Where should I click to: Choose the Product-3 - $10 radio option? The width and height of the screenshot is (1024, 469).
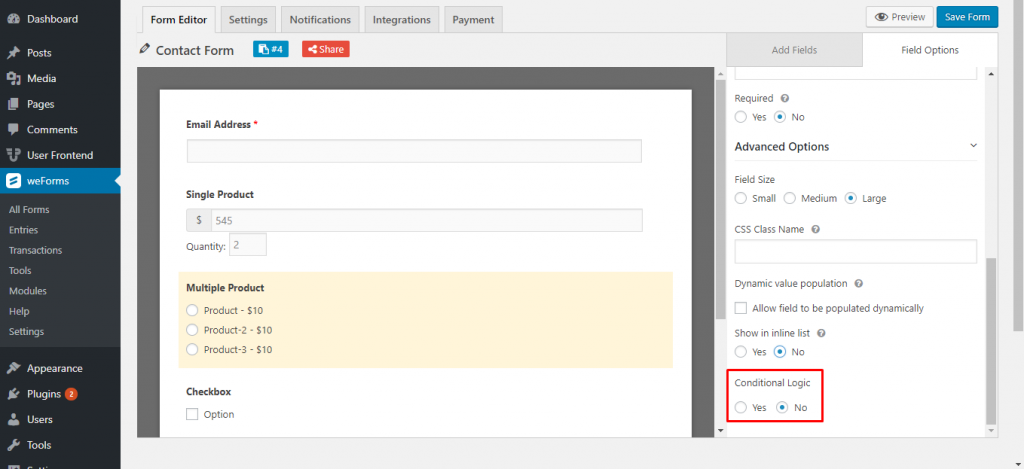click(192, 349)
